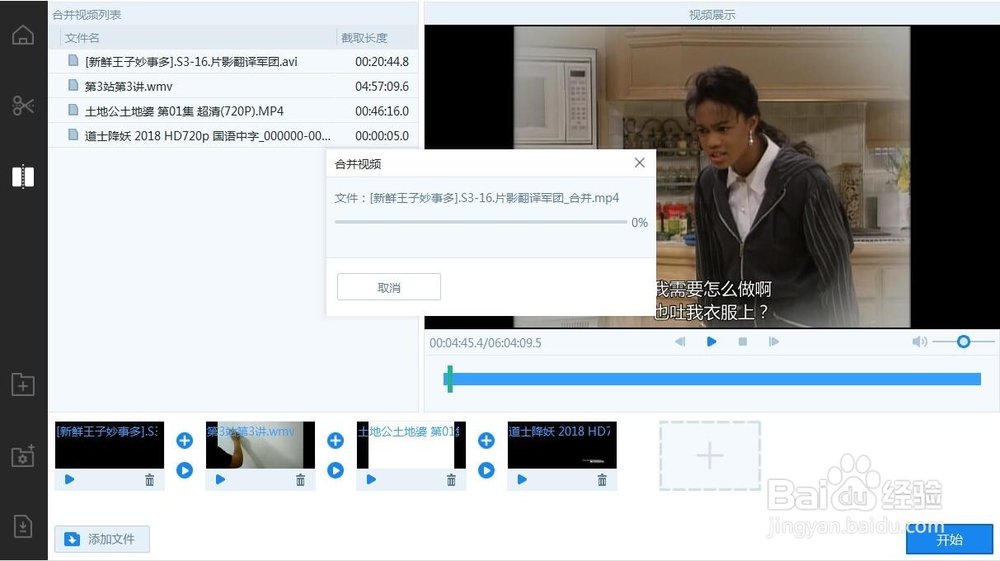The image size is (1000, 561).
Task: Select file 第3站第3讲.wmv in list
Action: (233, 86)
